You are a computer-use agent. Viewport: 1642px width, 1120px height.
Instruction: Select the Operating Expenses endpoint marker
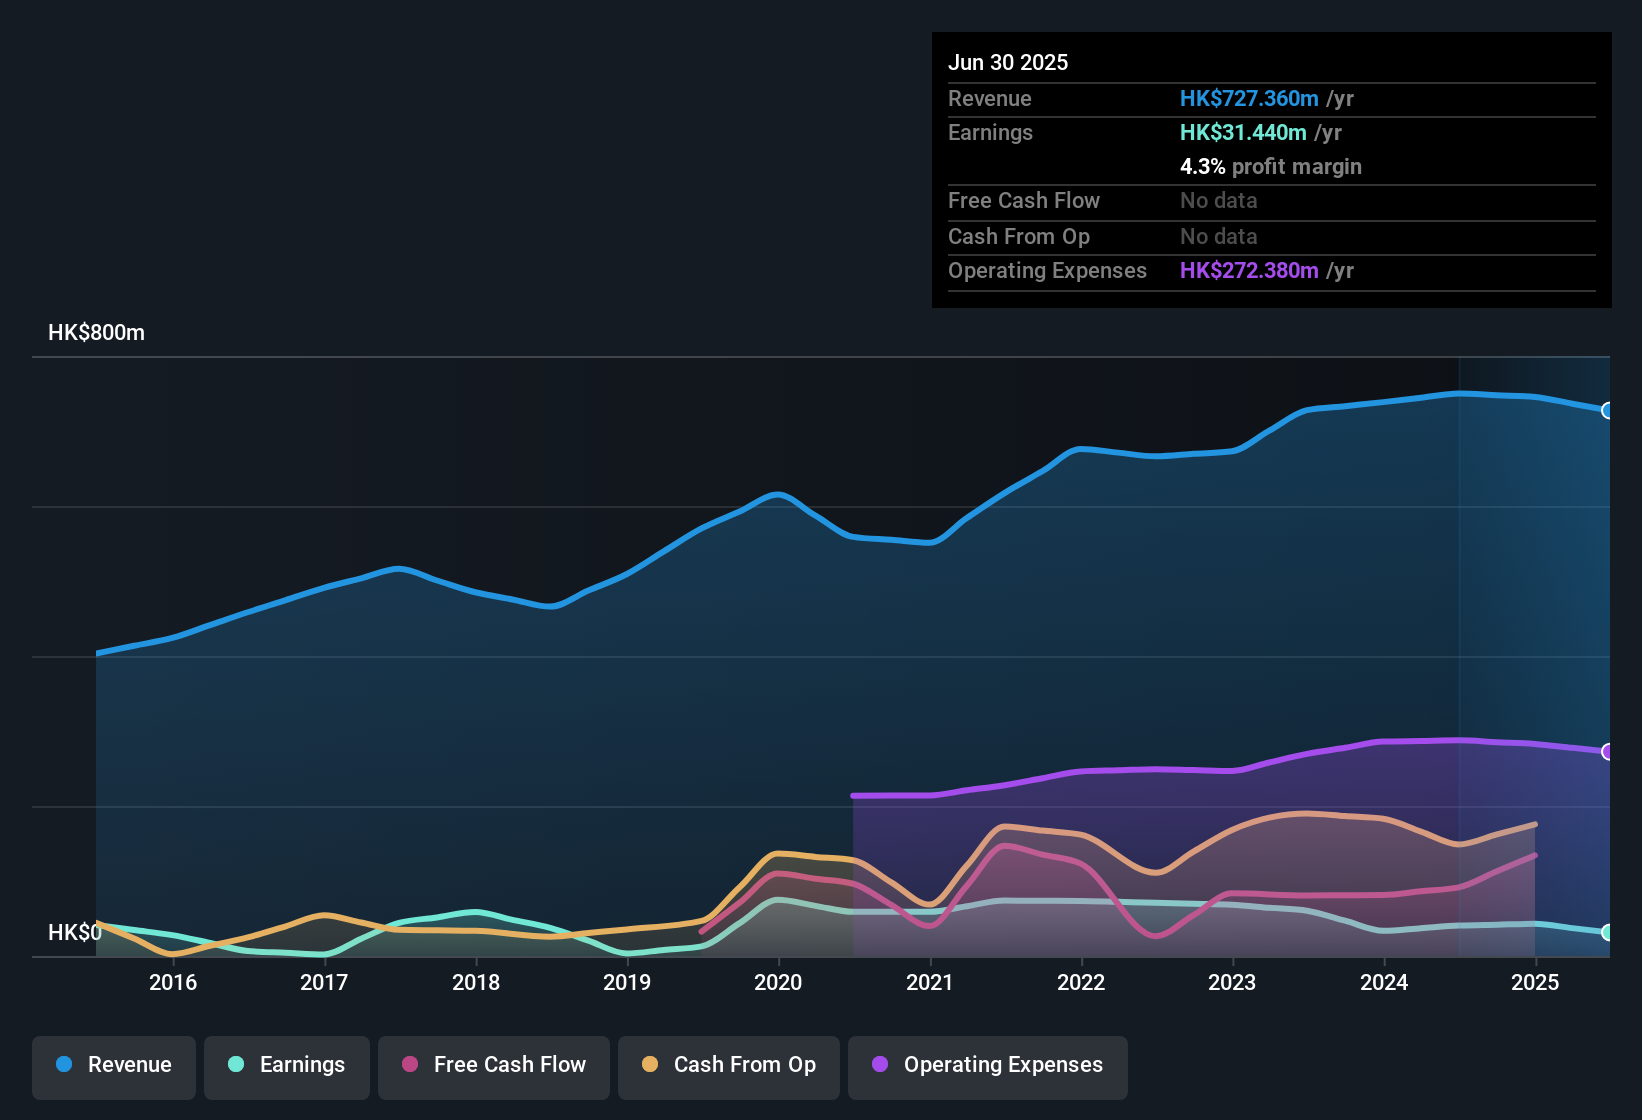(1607, 752)
